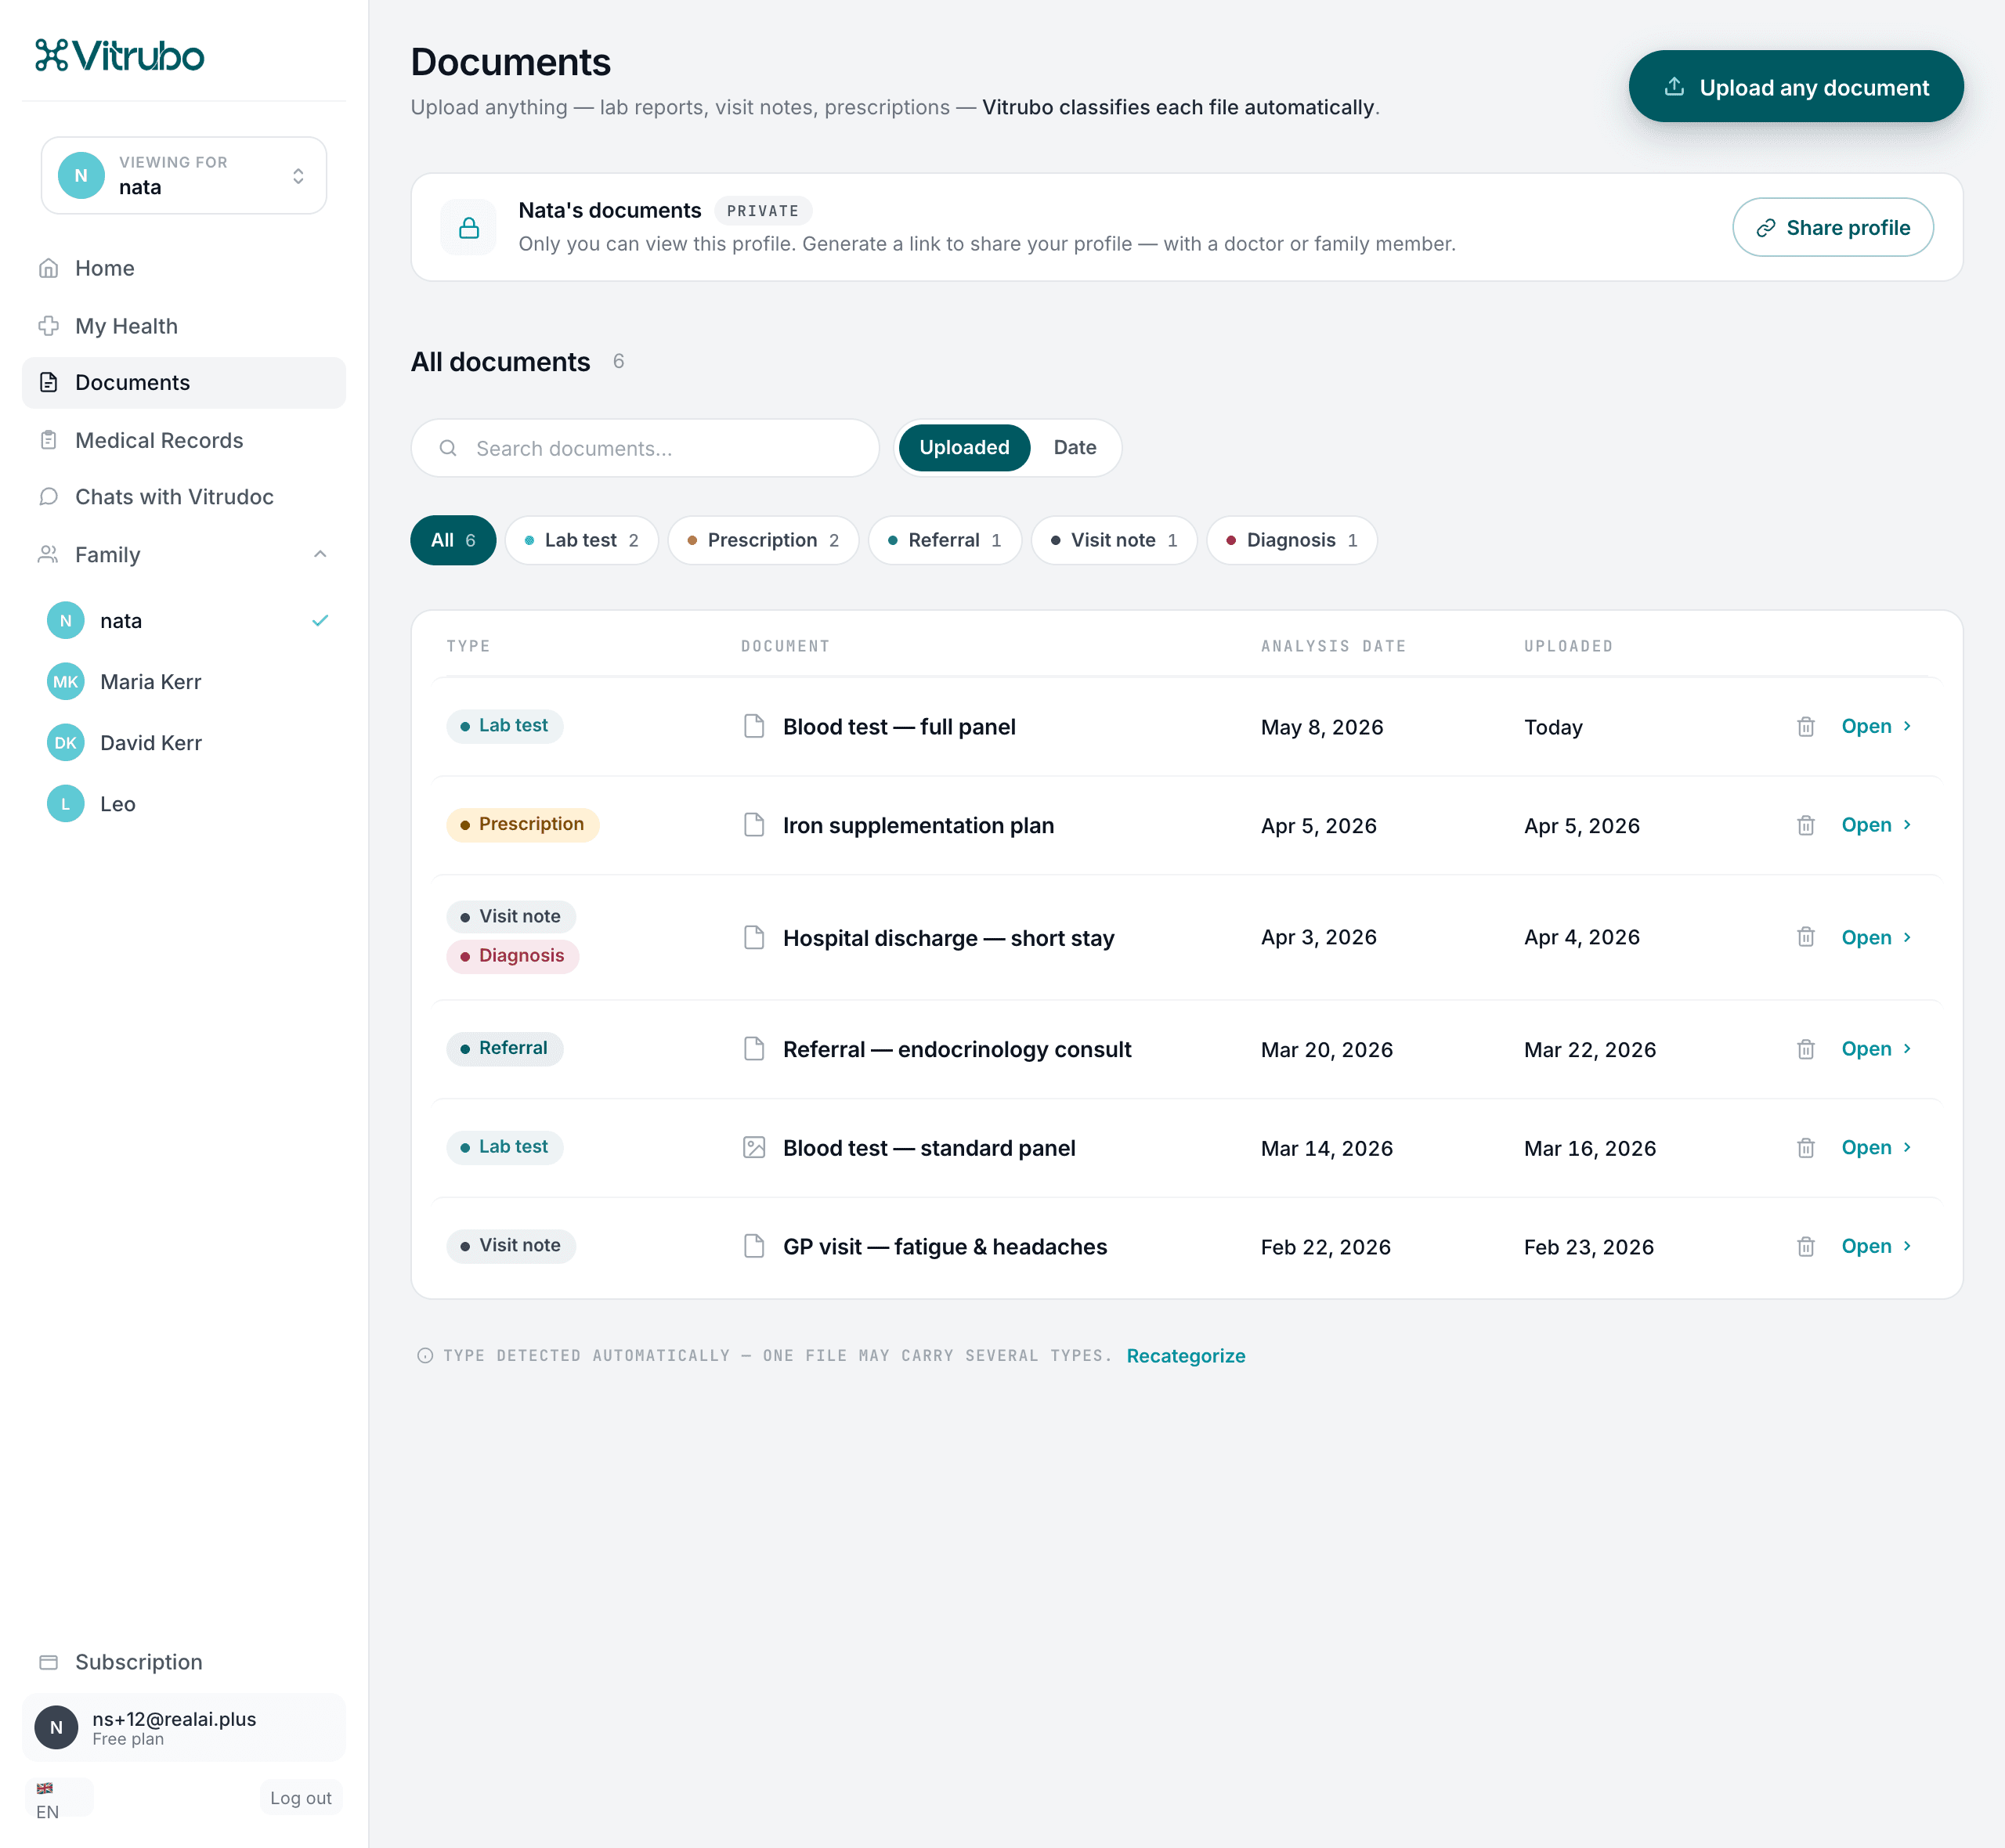Screen dimensions: 2005x1848
Task: Filter by Prescription type
Action: (x=763, y=541)
